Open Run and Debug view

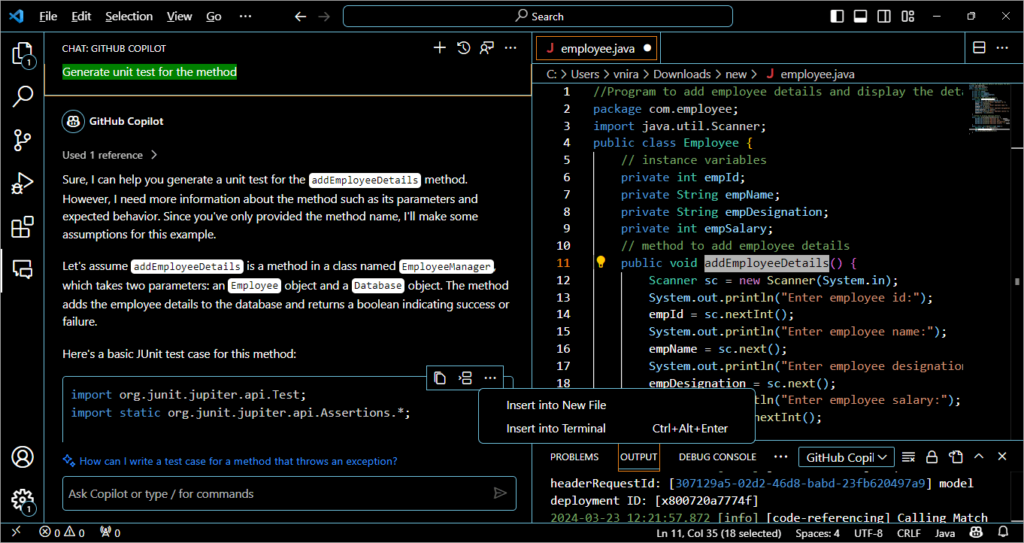coord(22,184)
